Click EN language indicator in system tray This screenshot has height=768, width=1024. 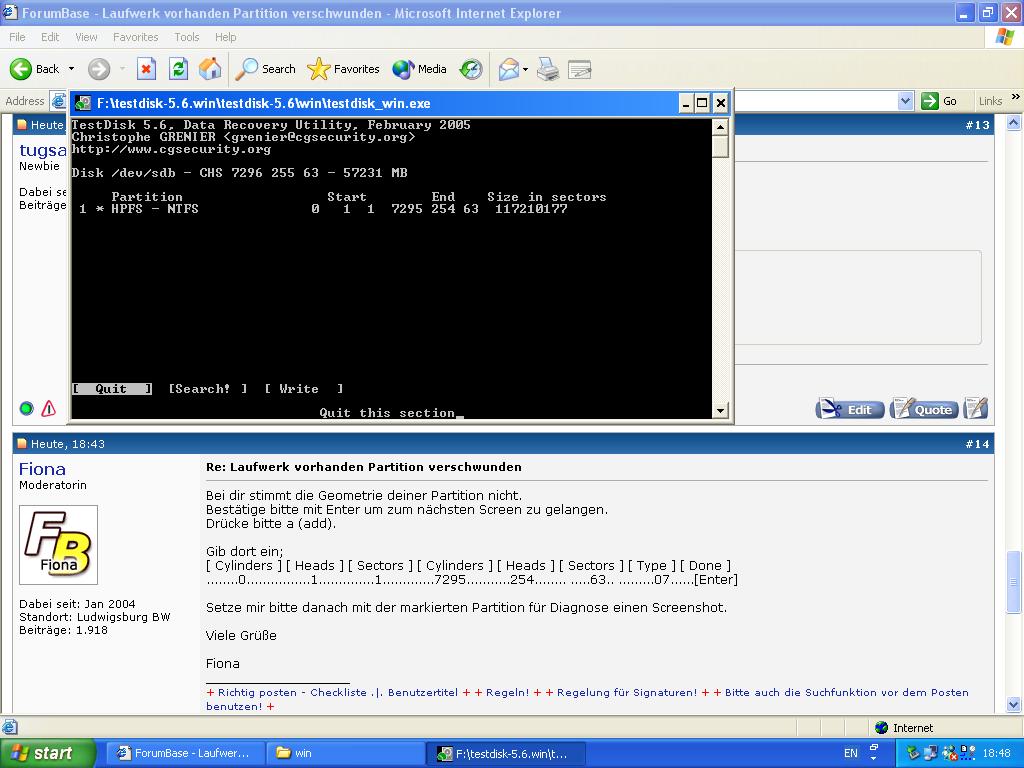[850, 753]
